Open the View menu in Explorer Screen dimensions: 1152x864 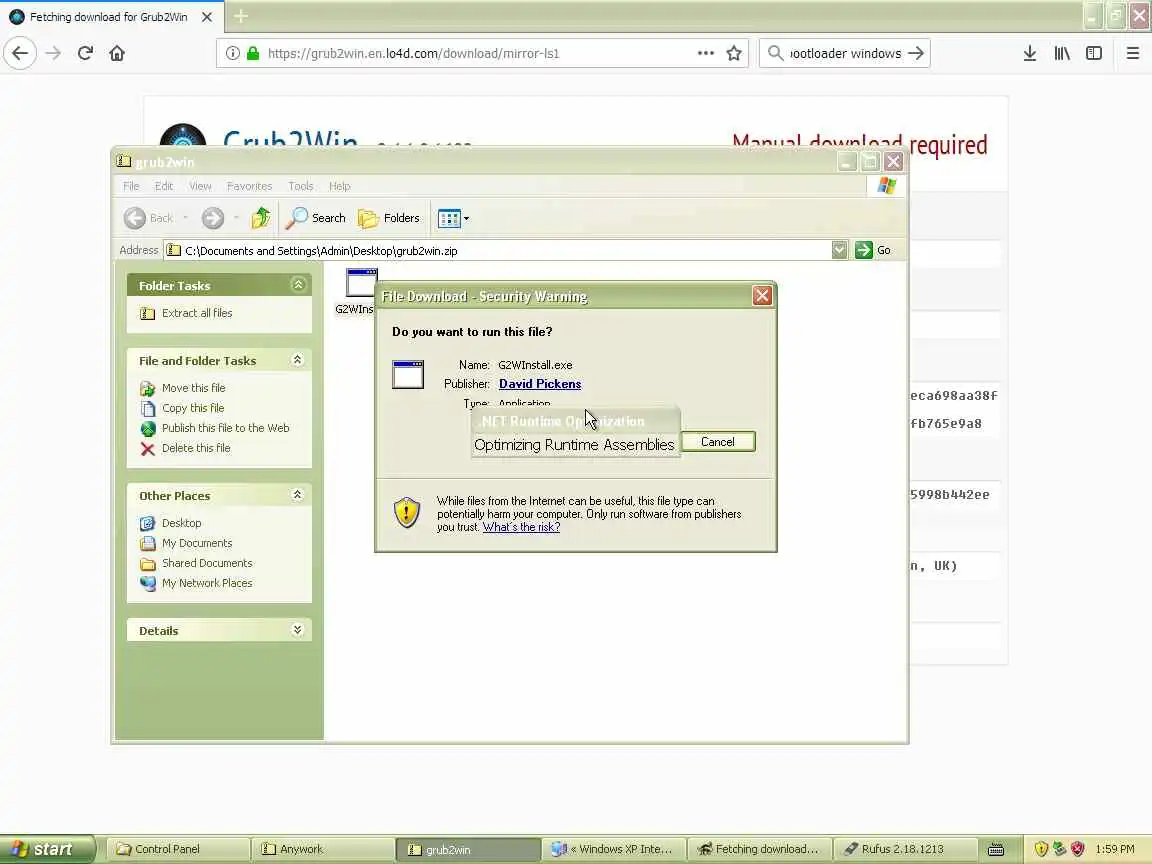click(200, 186)
